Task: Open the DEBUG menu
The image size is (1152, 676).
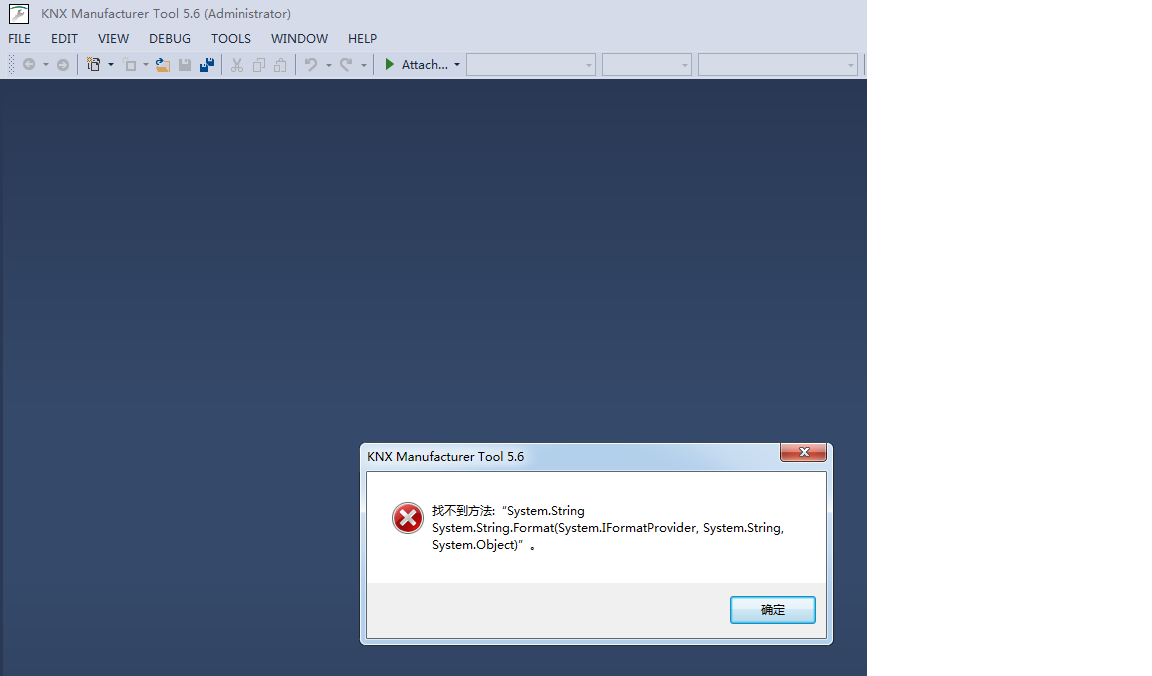Action: pyautogui.click(x=170, y=39)
